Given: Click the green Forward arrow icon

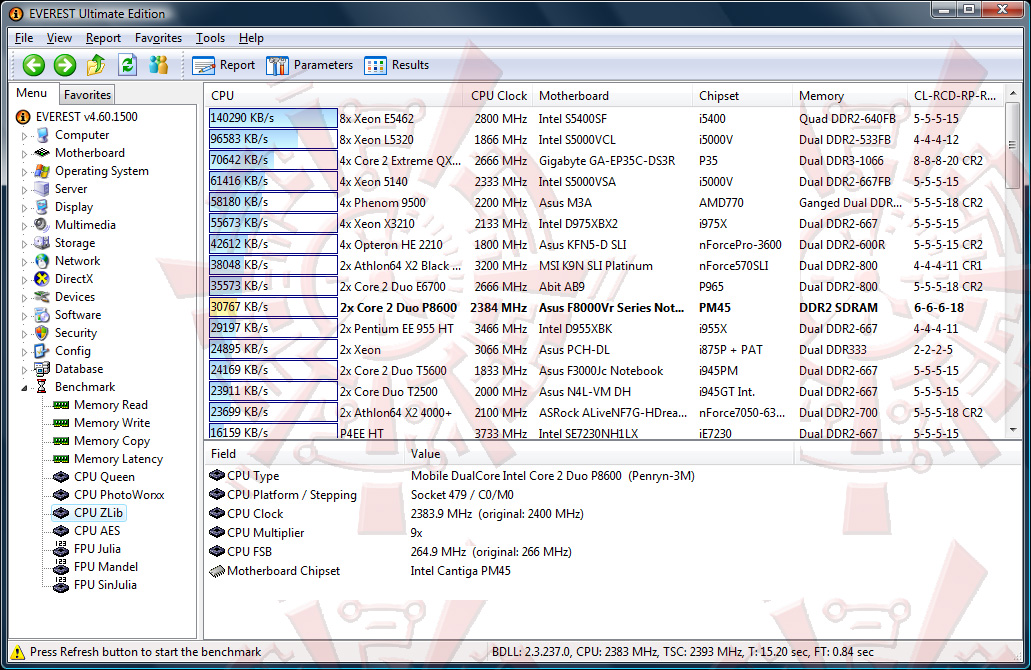Looking at the screenshot, I should [64, 64].
